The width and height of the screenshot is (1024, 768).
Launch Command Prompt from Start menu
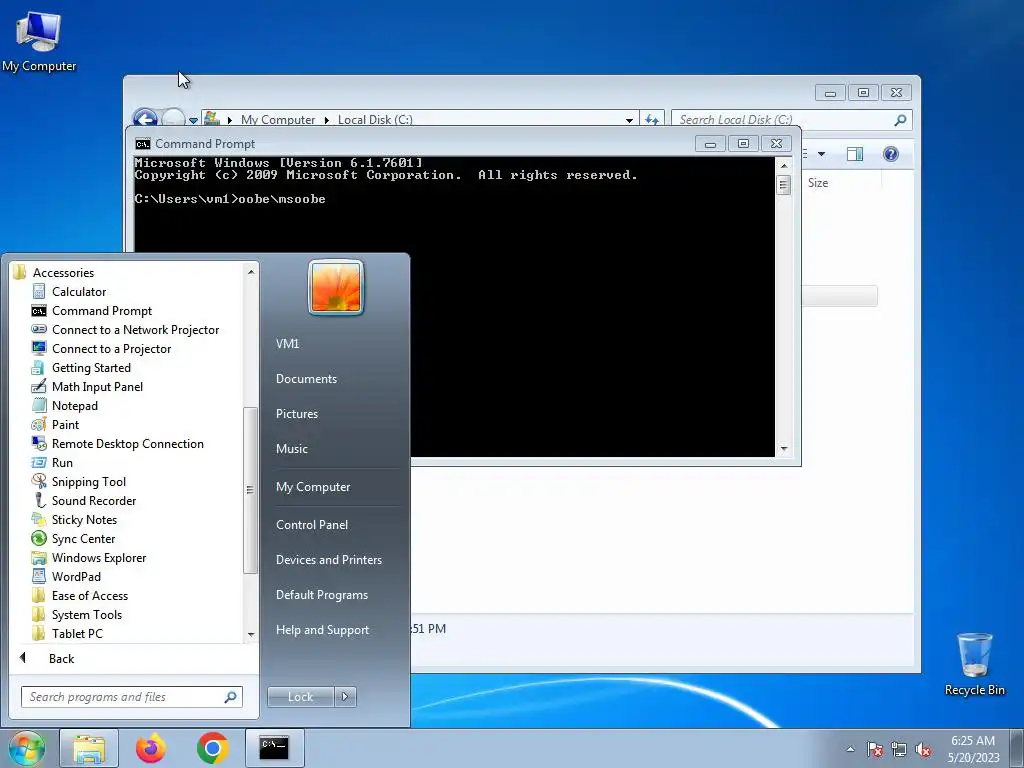point(101,311)
